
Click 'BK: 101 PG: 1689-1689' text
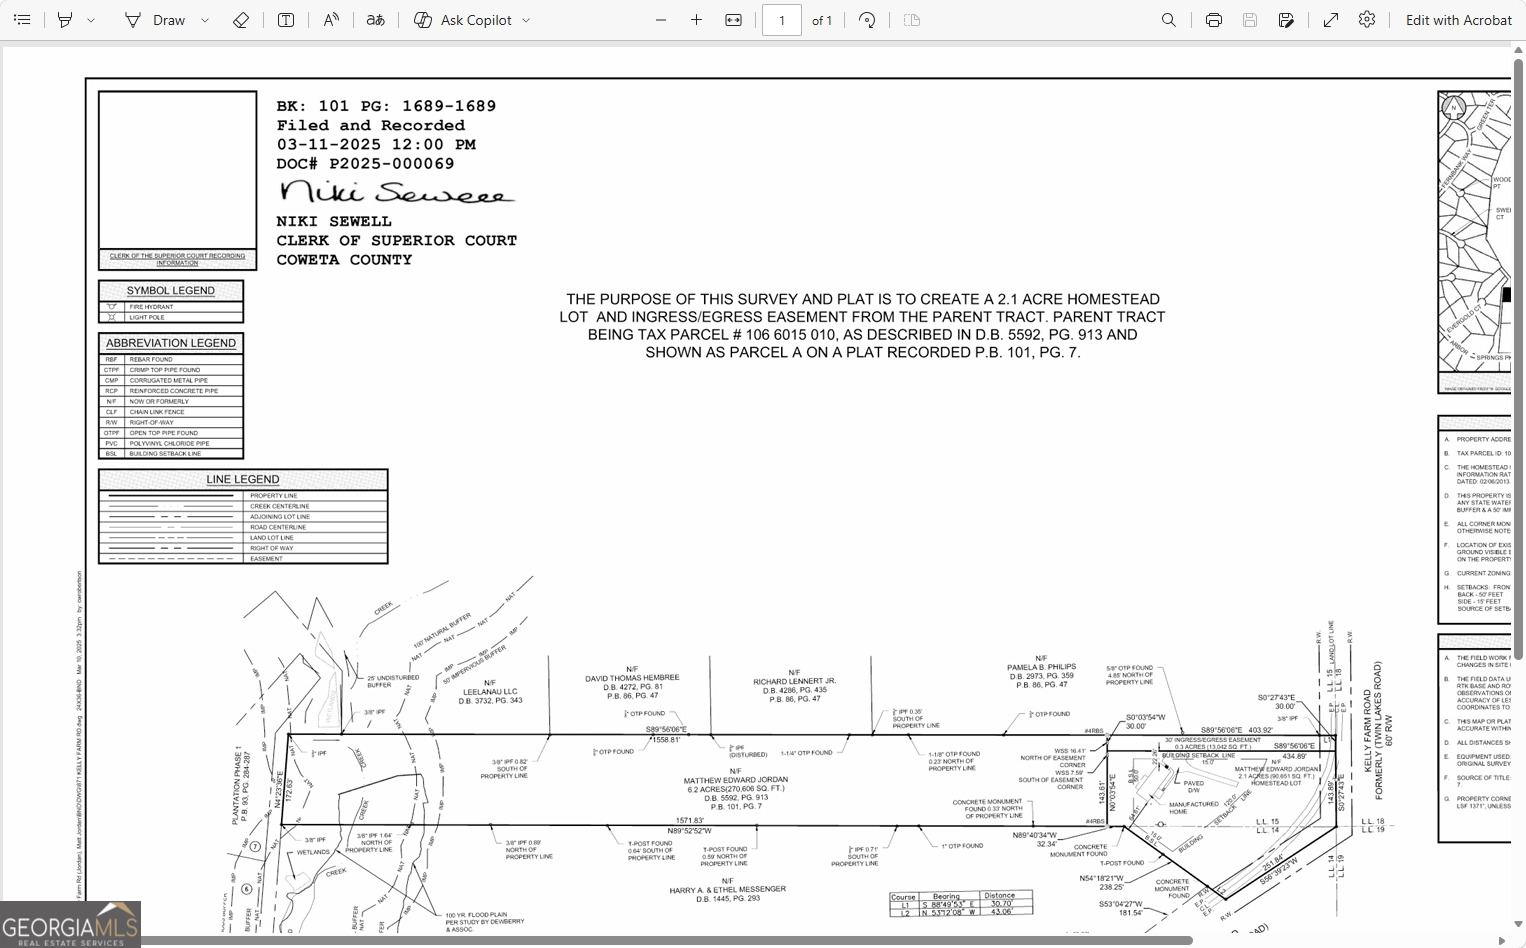pyautogui.click(x=386, y=106)
